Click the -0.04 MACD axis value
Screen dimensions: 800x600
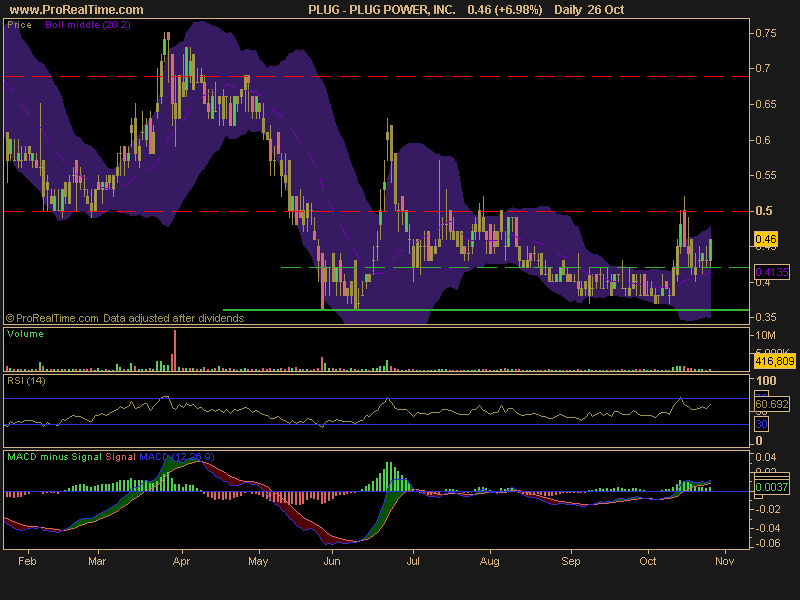(x=766, y=528)
